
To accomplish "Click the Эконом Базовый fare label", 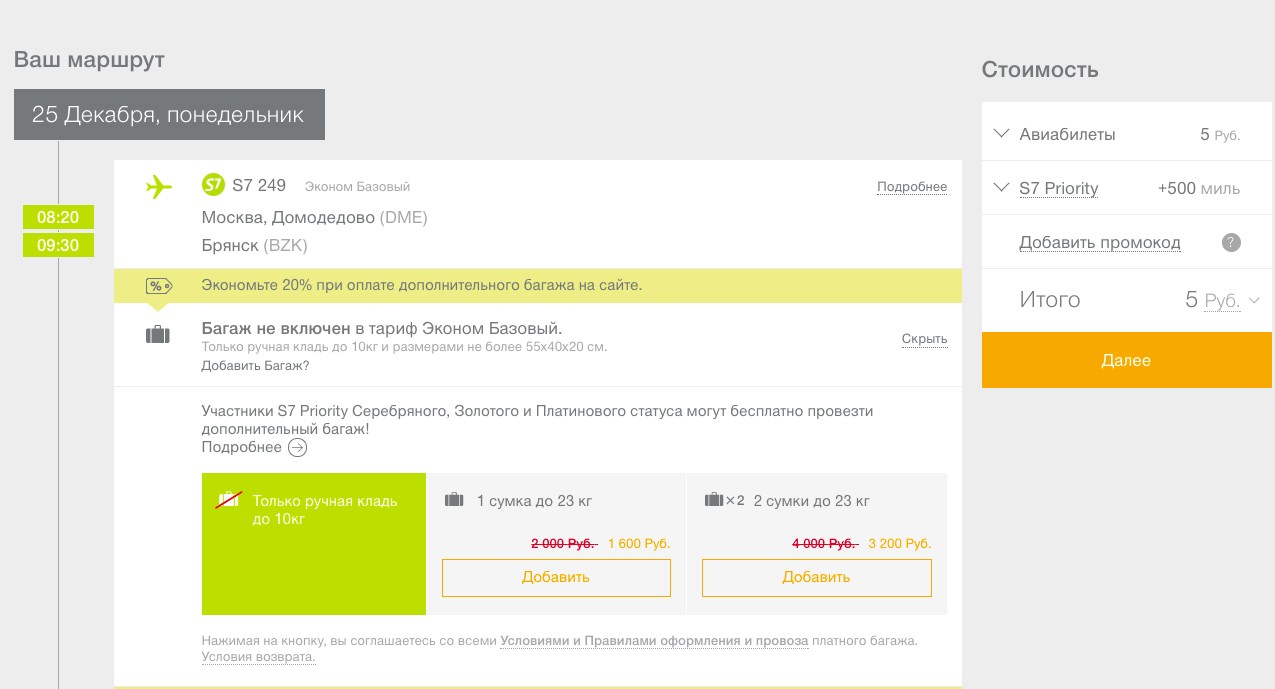I will (x=357, y=187).
